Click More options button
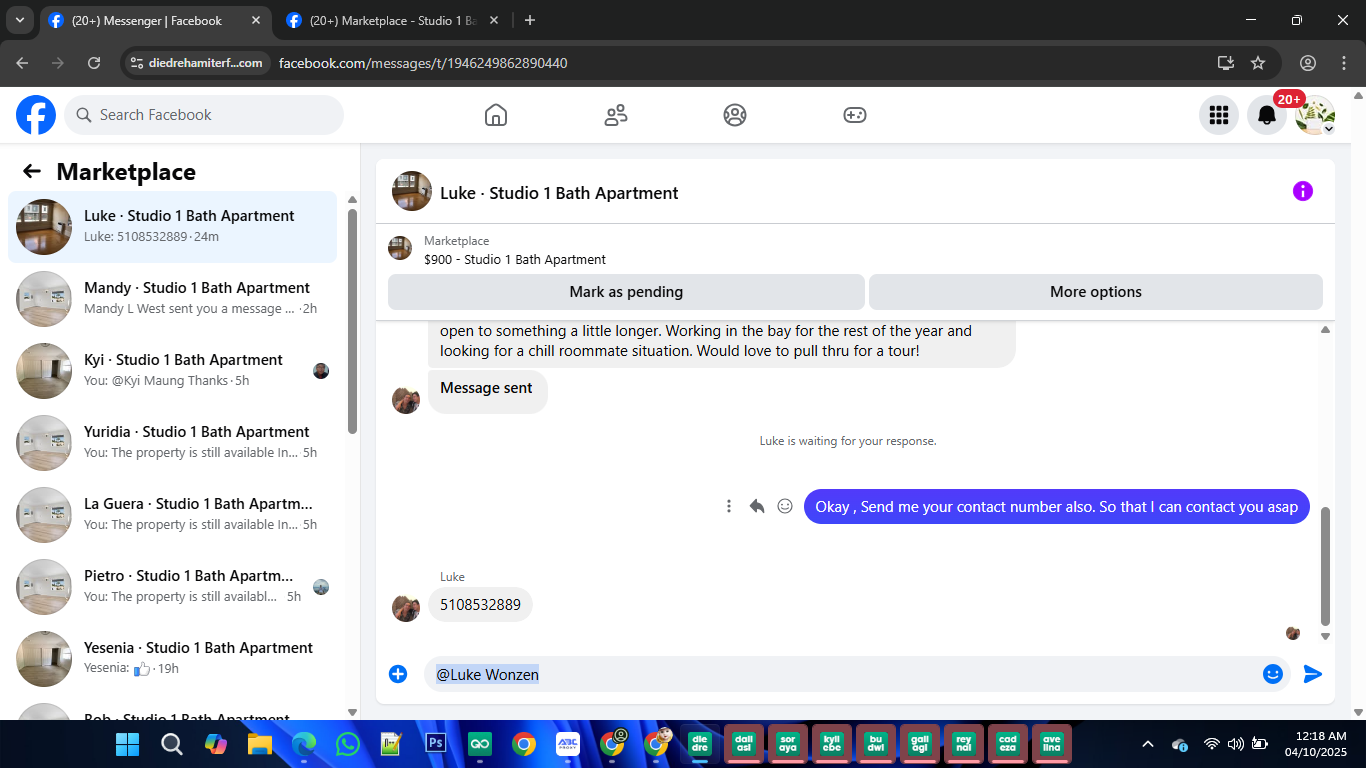The image size is (1366, 768). pos(1096,292)
